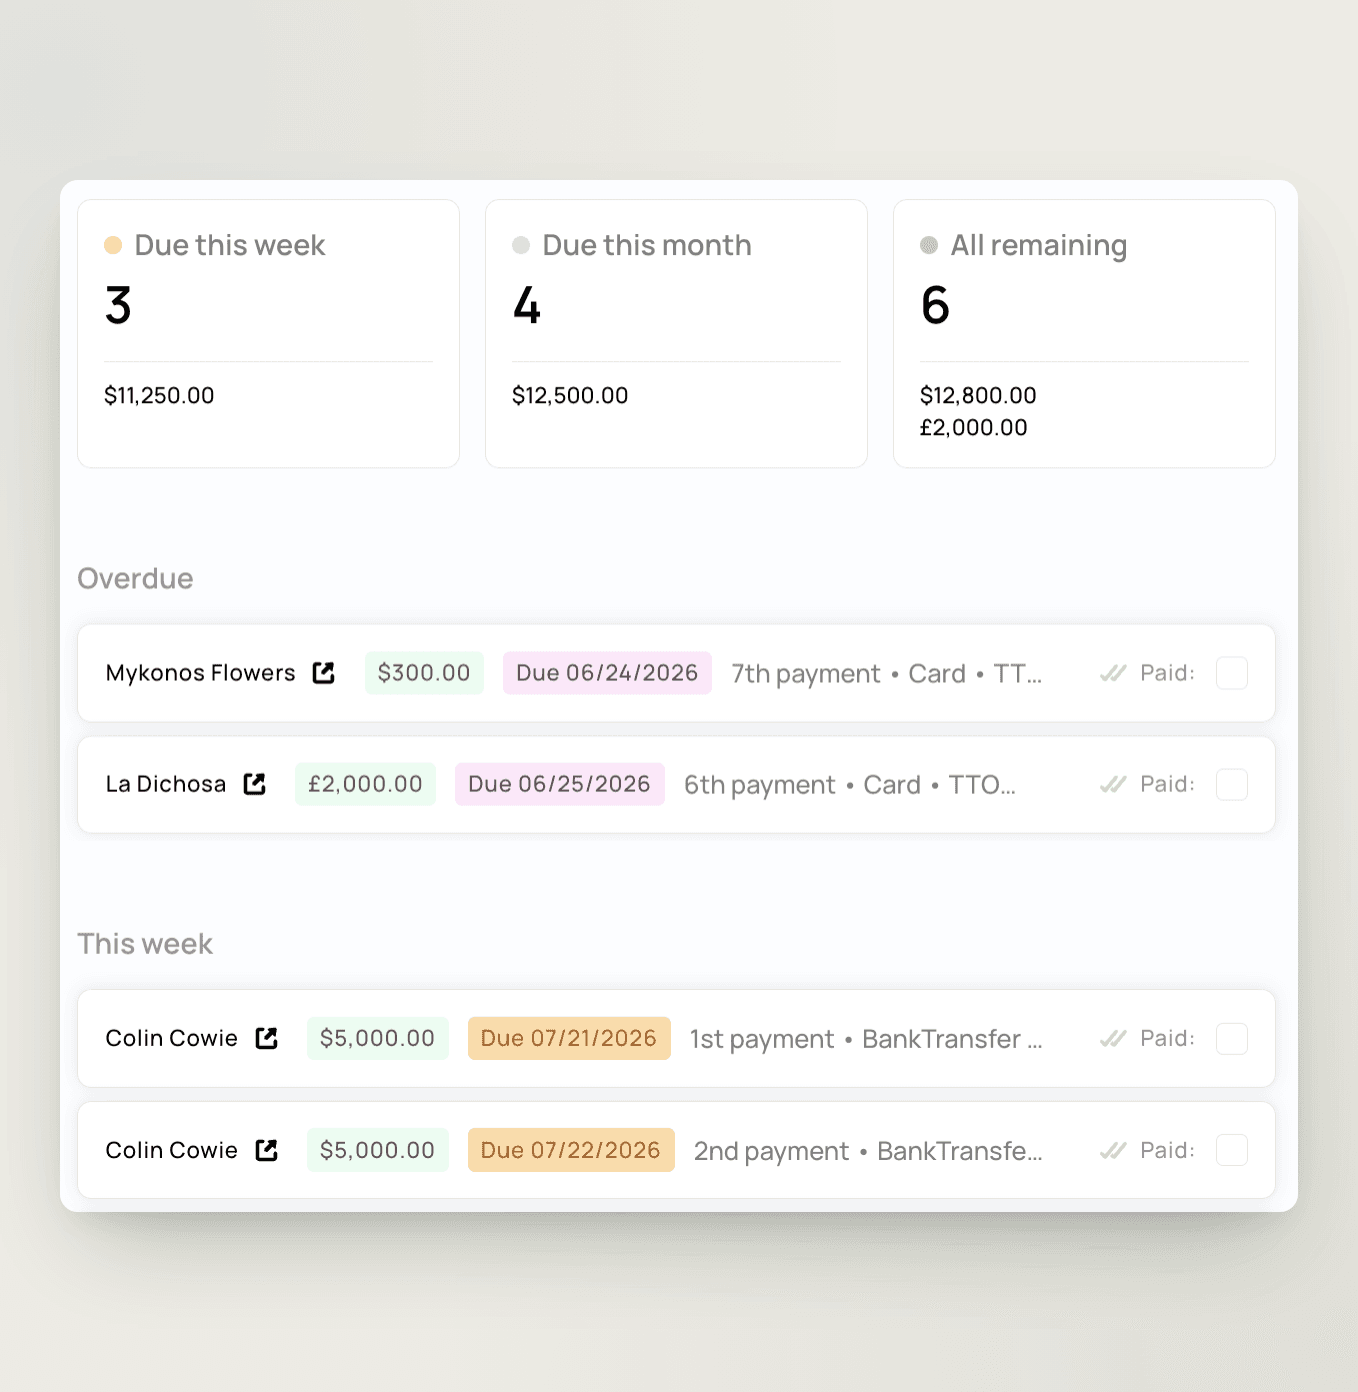Click the £2,000.00 badge in La Dichosa row
Screen dimensions: 1358x1392
coord(365,784)
